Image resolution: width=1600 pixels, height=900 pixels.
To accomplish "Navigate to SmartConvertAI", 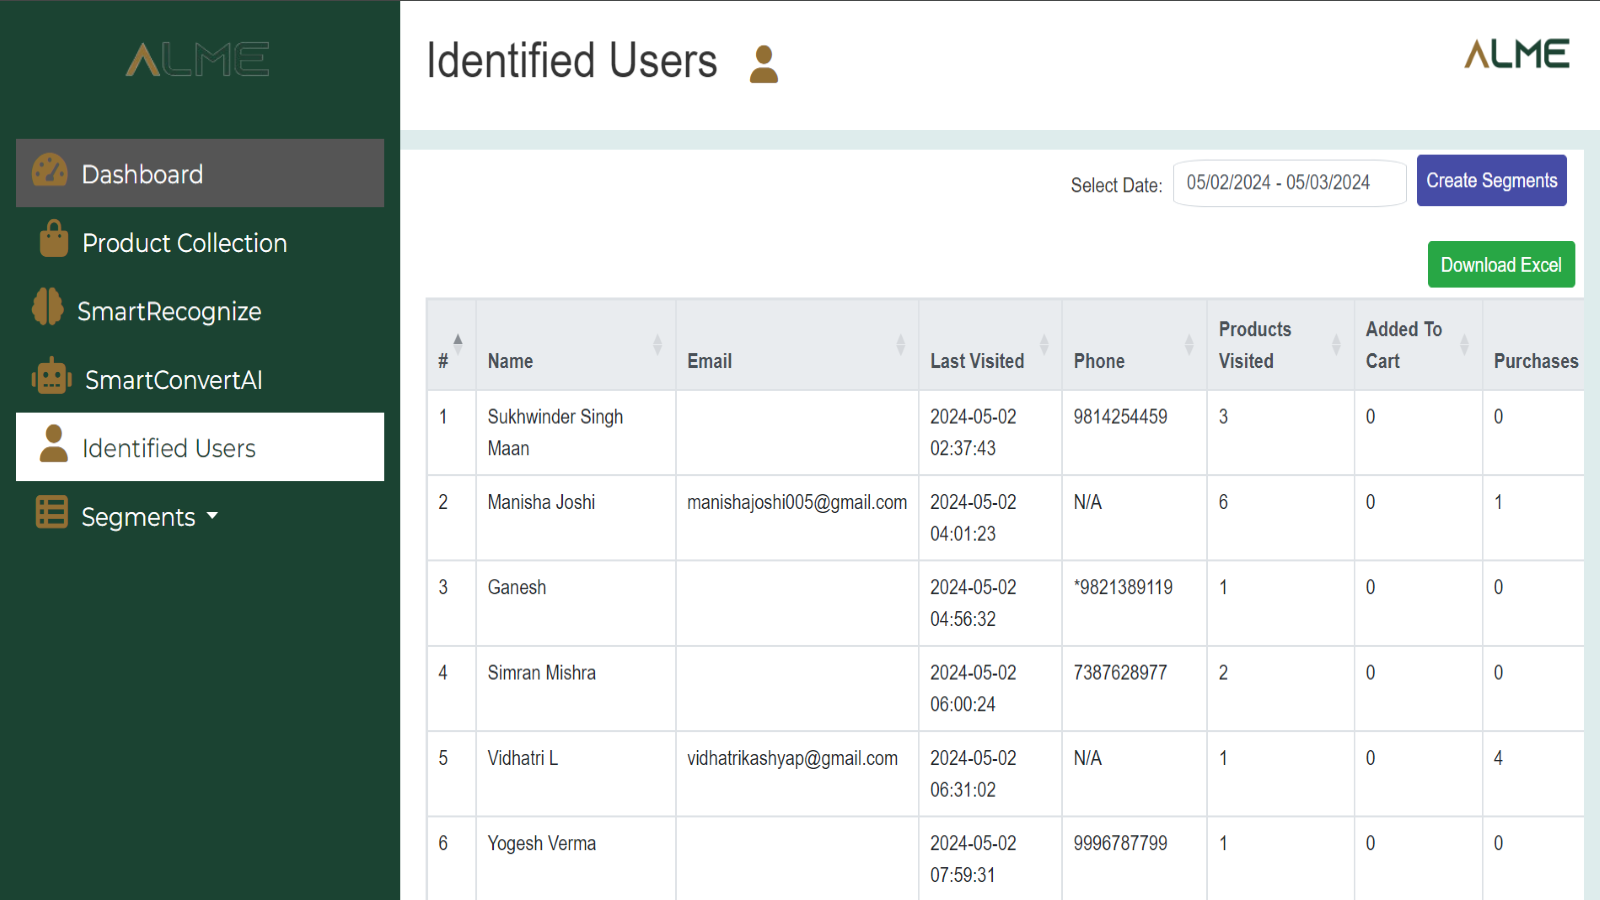I will (x=200, y=379).
